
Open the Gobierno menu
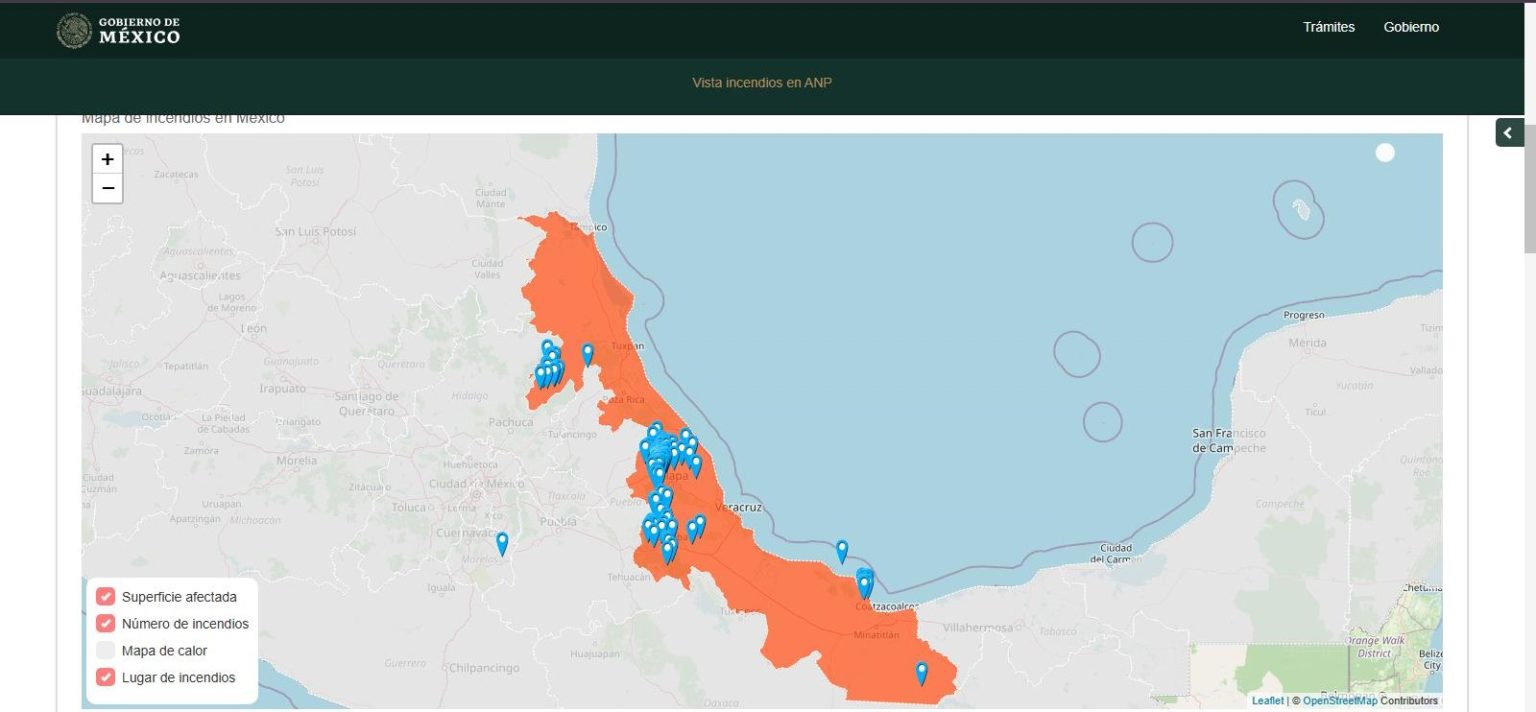[x=1411, y=27]
